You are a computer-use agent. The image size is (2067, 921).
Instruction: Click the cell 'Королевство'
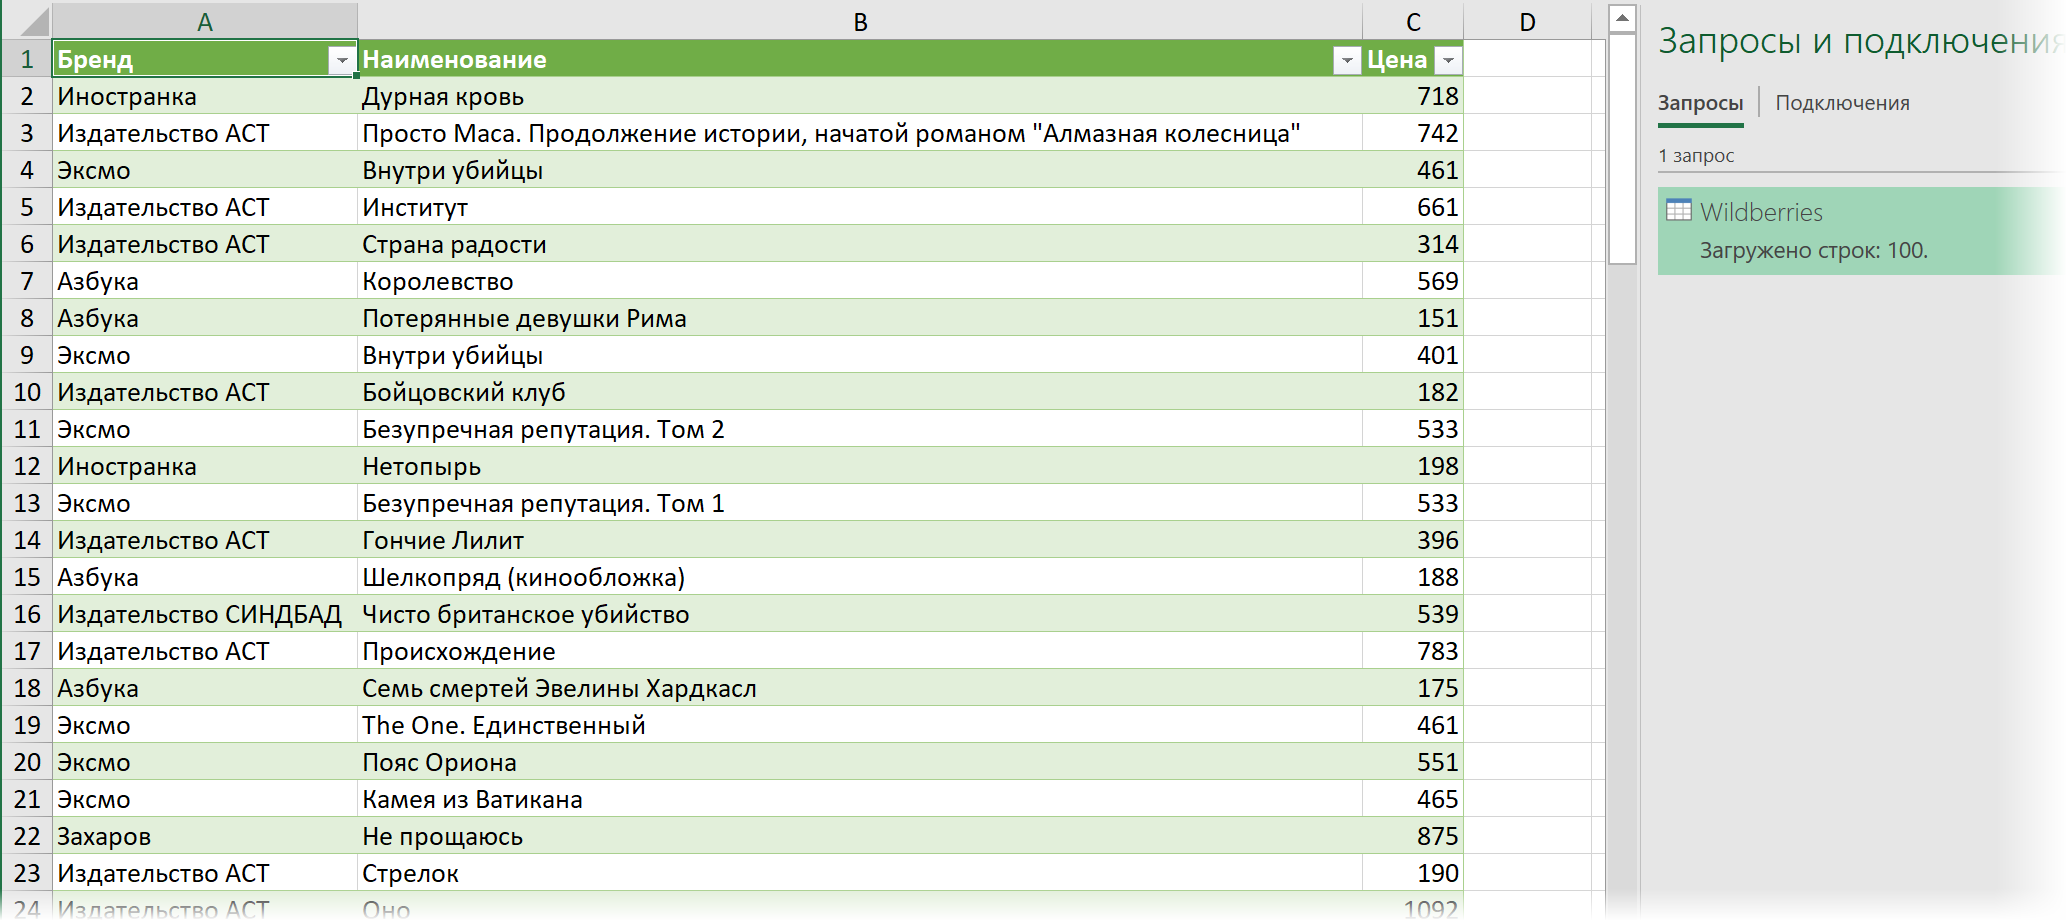coord(860,281)
